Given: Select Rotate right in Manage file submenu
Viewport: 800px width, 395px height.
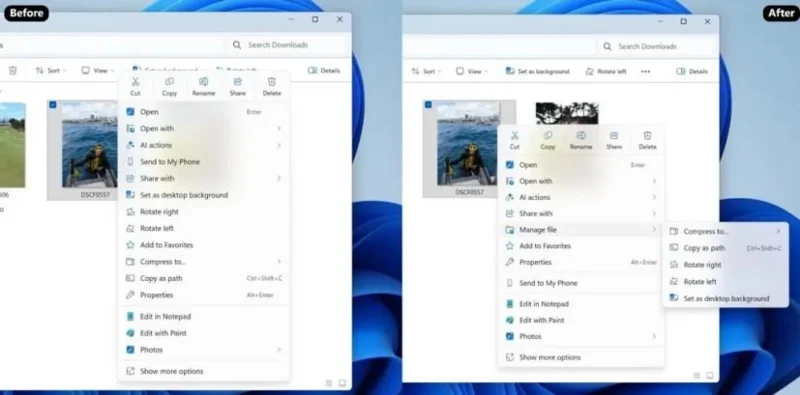Looking at the screenshot, I should click(725, 265).
